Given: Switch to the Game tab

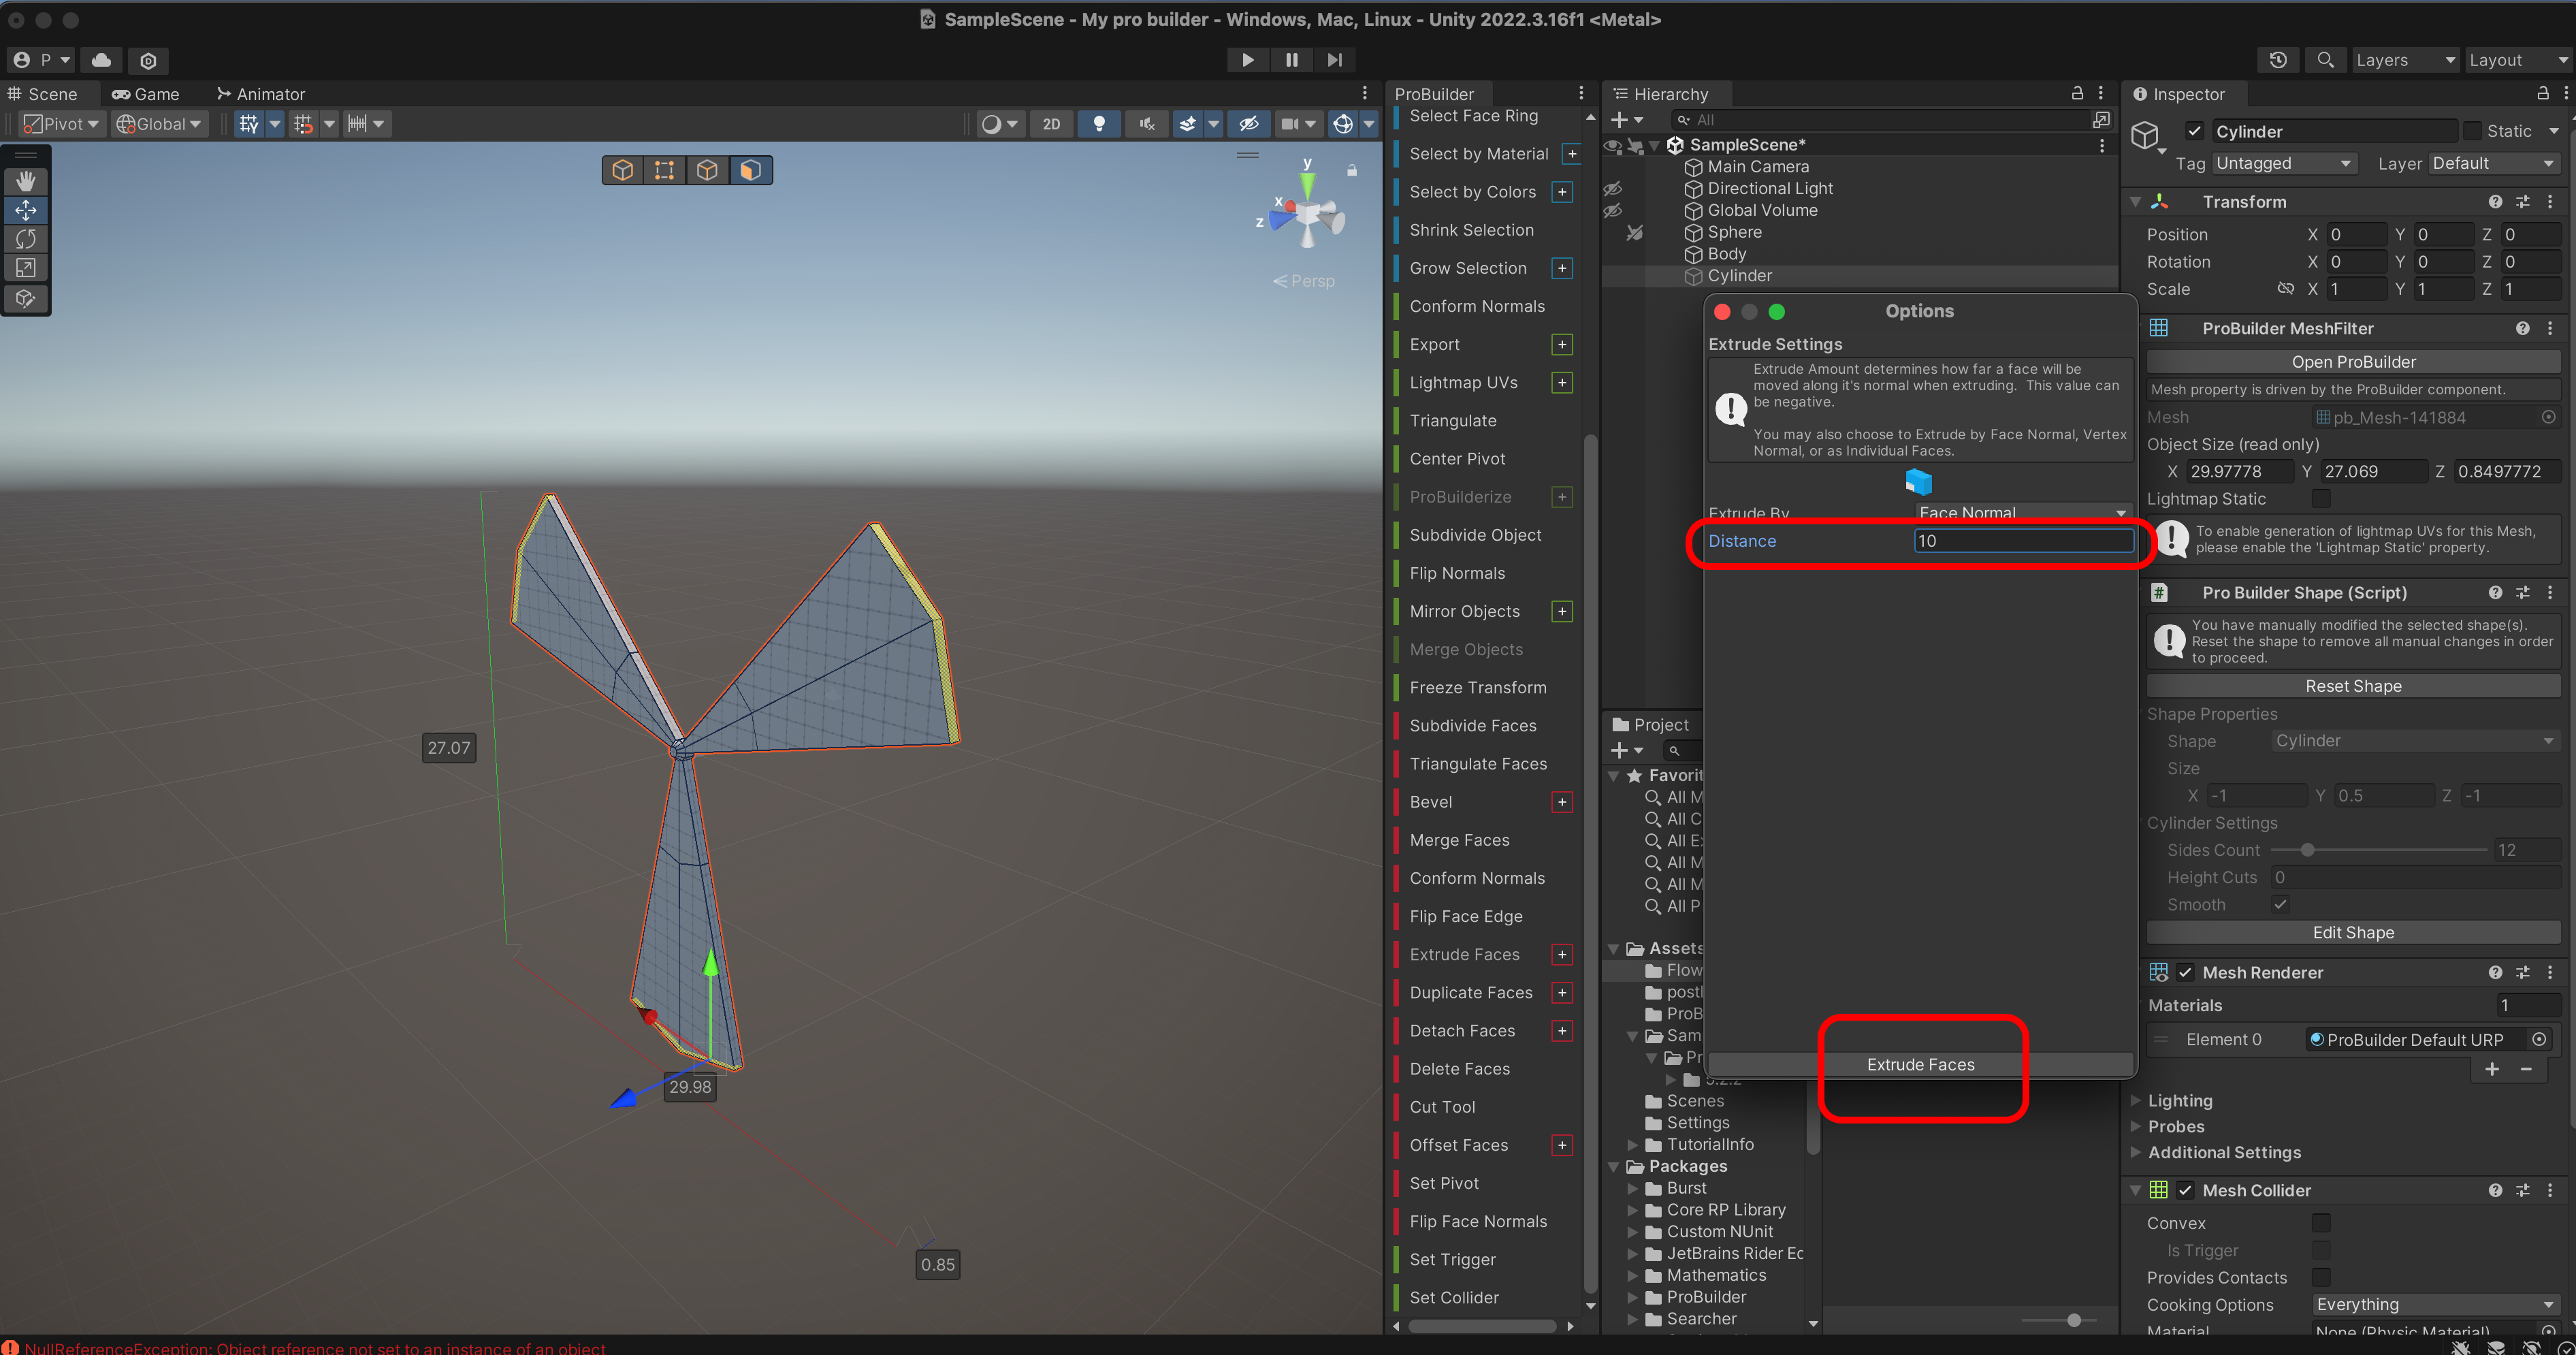Looking at the screenshot, I should [x=146, y=94].
